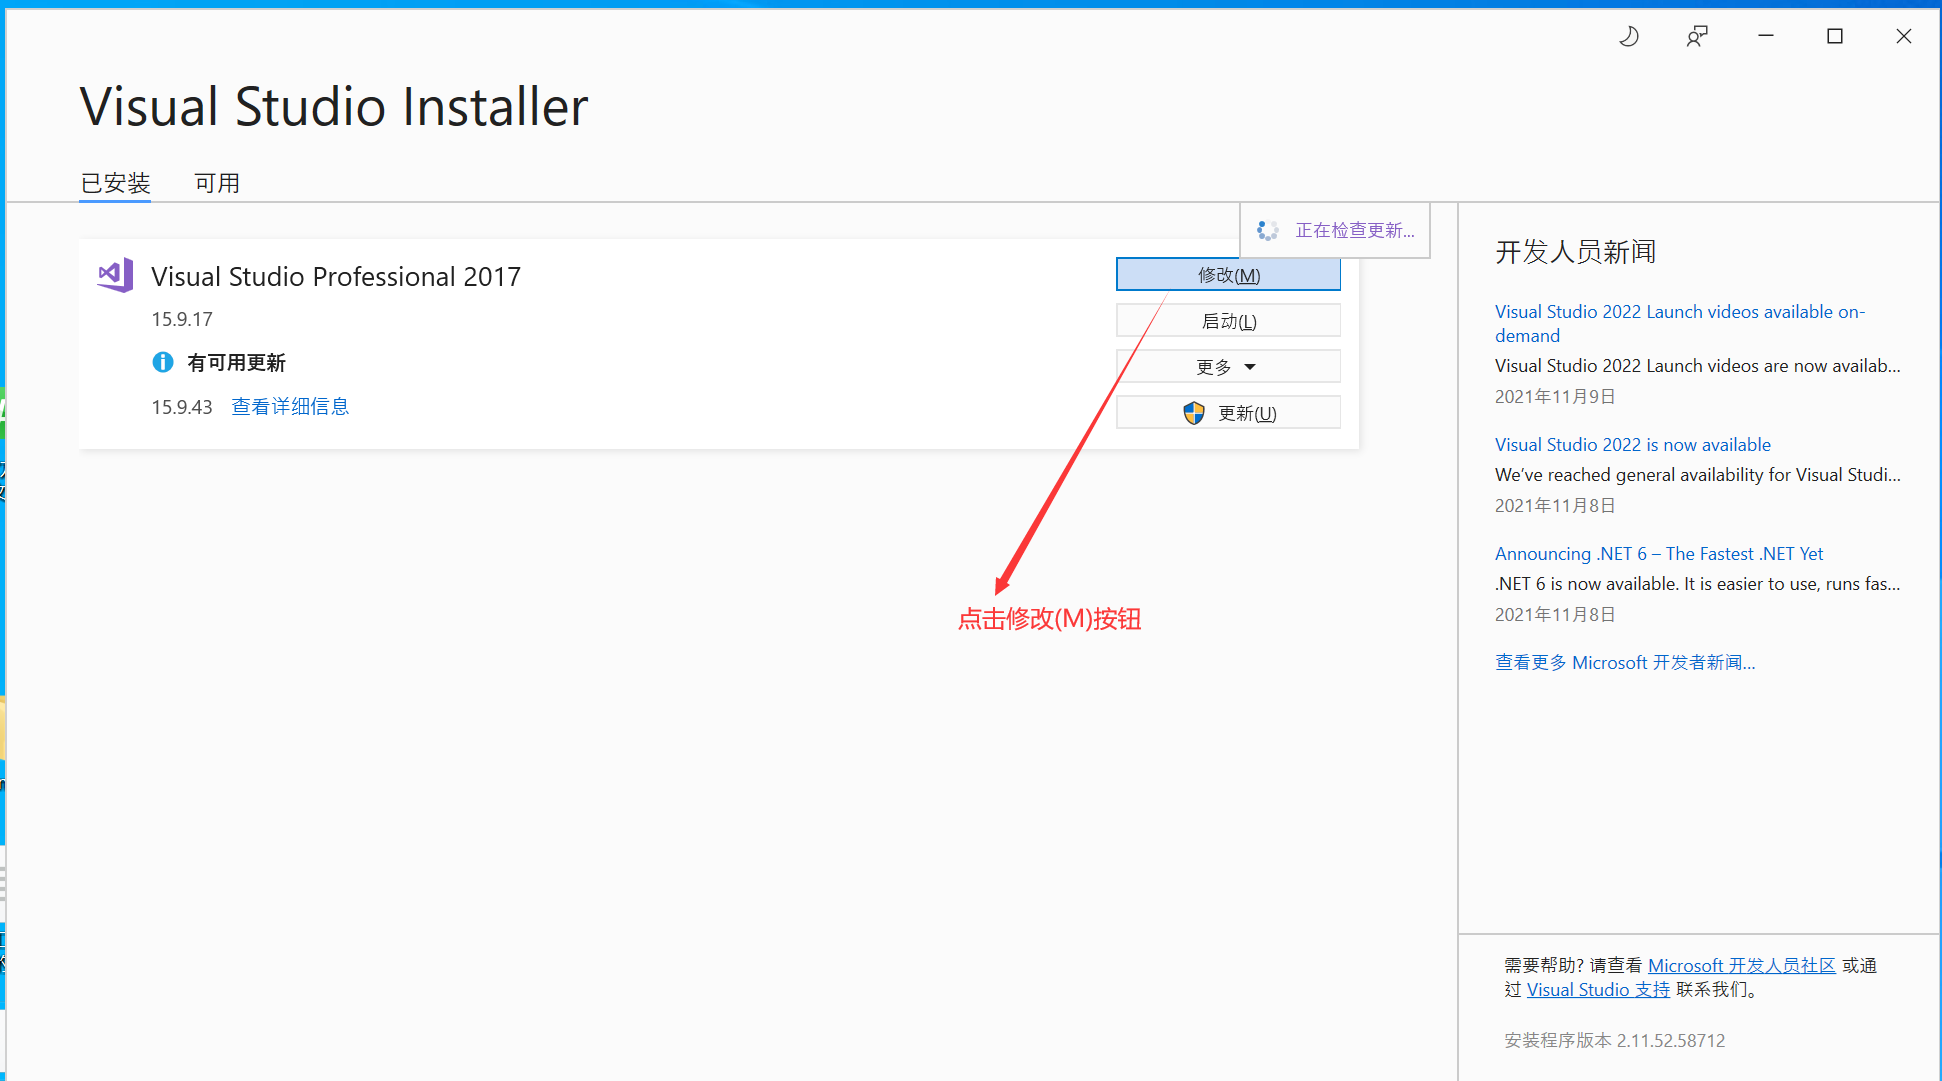Viewport: 1942px width, 1081px height.
Task: Click the Visual Studio Professional 2017 purple logo
Action: click(x=113, y=276)
